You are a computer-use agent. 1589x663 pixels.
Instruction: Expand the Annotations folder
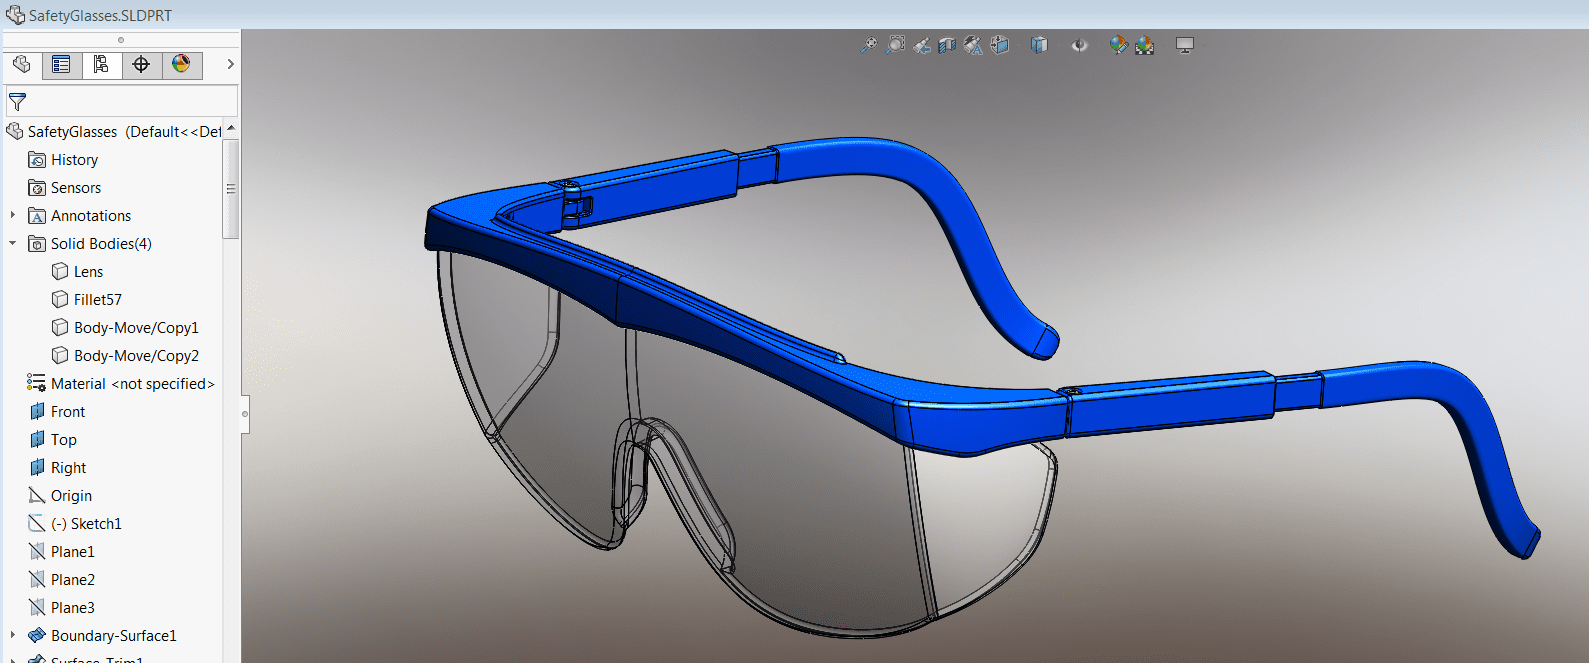pyautogui.click(x=13, y=215)
